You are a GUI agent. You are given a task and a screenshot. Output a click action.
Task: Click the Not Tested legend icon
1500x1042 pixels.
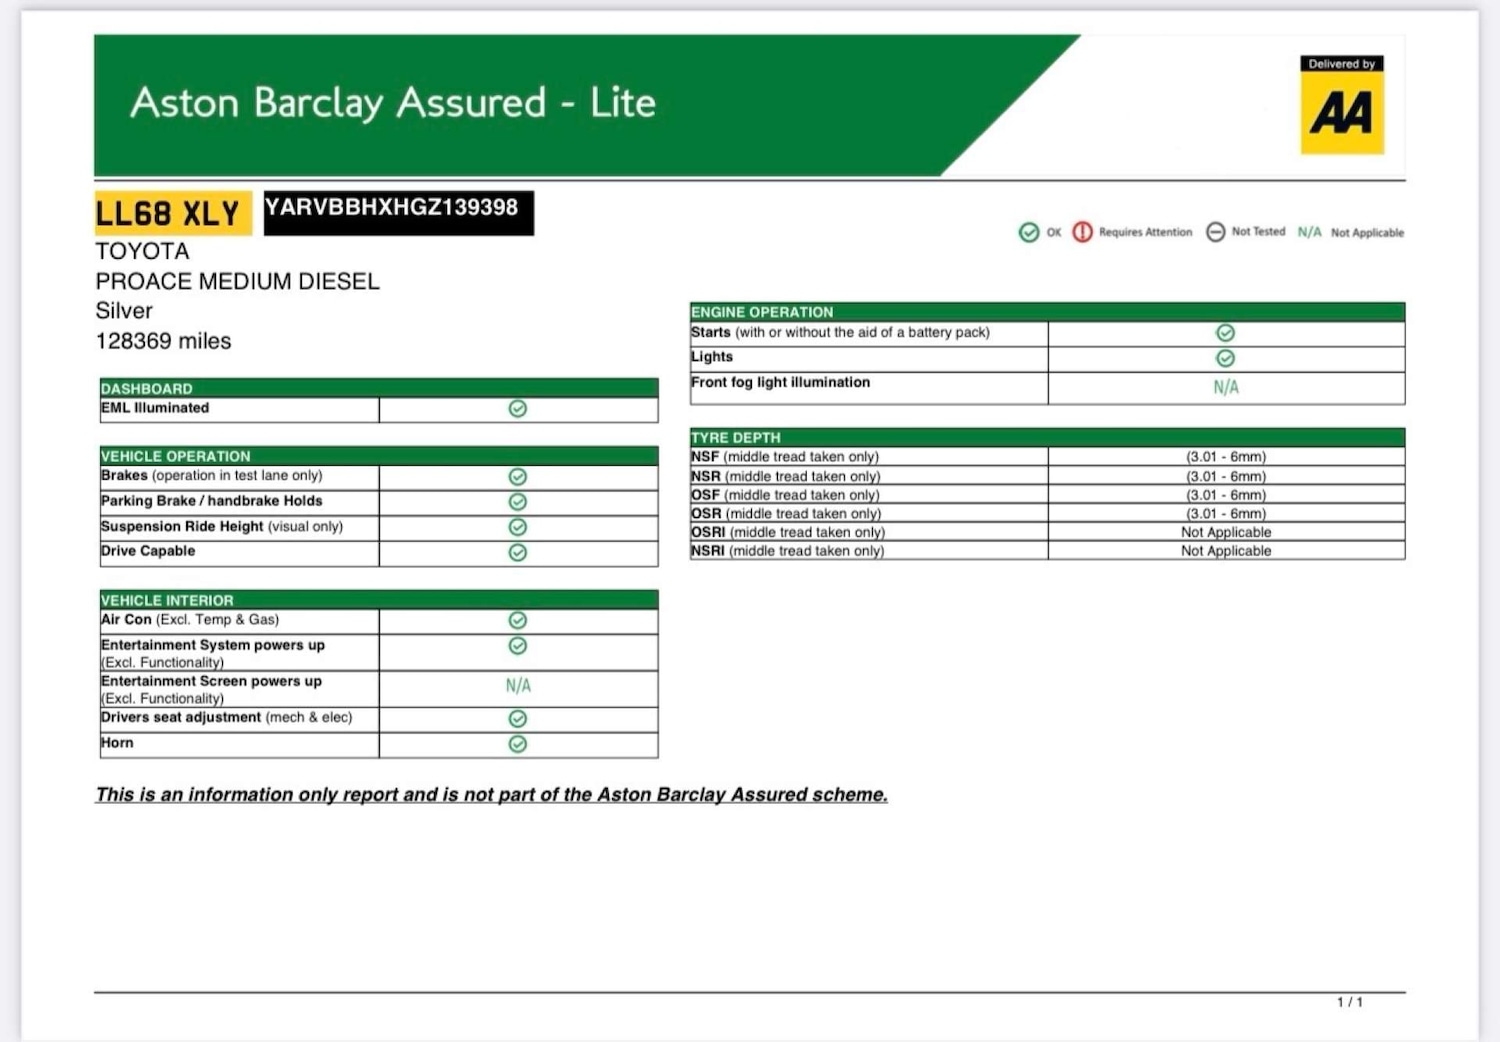[1215, 232]
